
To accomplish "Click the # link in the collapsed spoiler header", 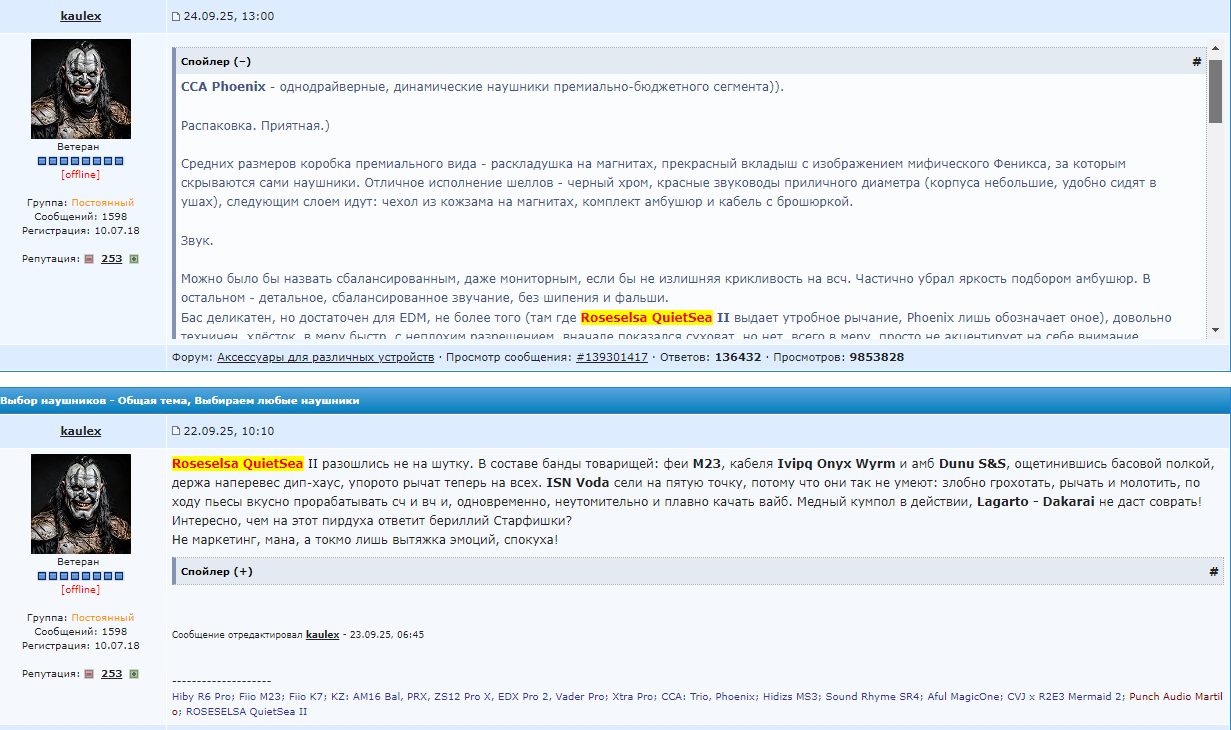I will tap(1214, 572).
